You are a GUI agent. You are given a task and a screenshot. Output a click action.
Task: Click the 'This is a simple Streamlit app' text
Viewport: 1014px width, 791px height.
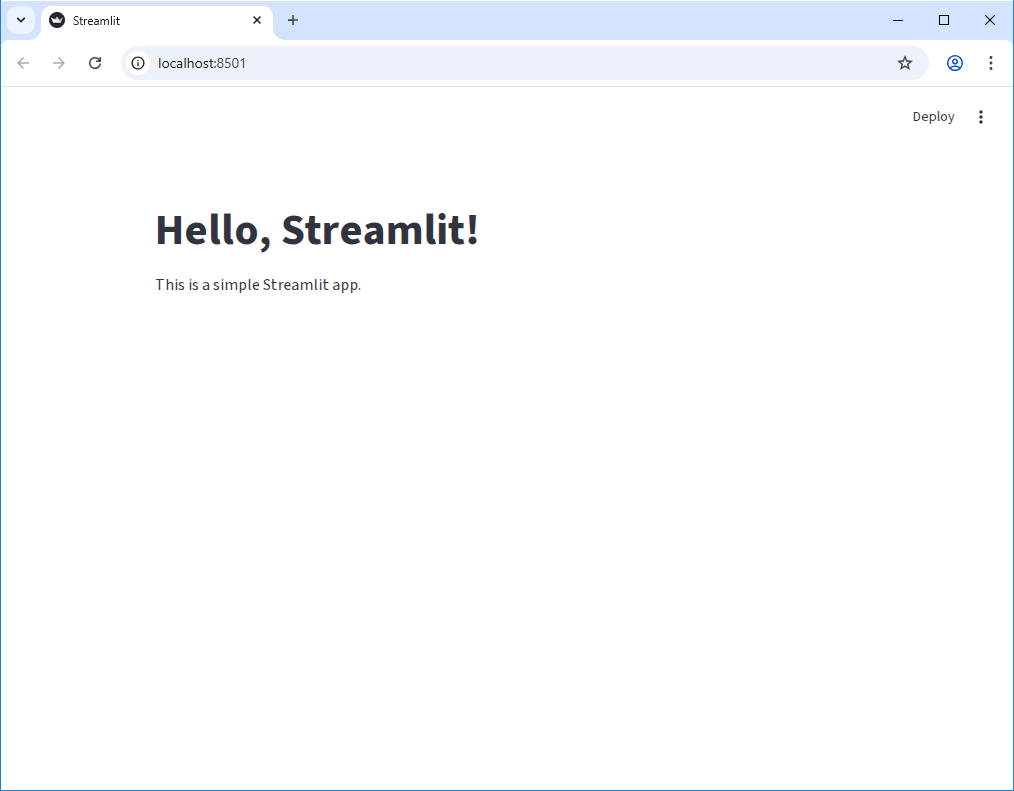click(257, 285)
